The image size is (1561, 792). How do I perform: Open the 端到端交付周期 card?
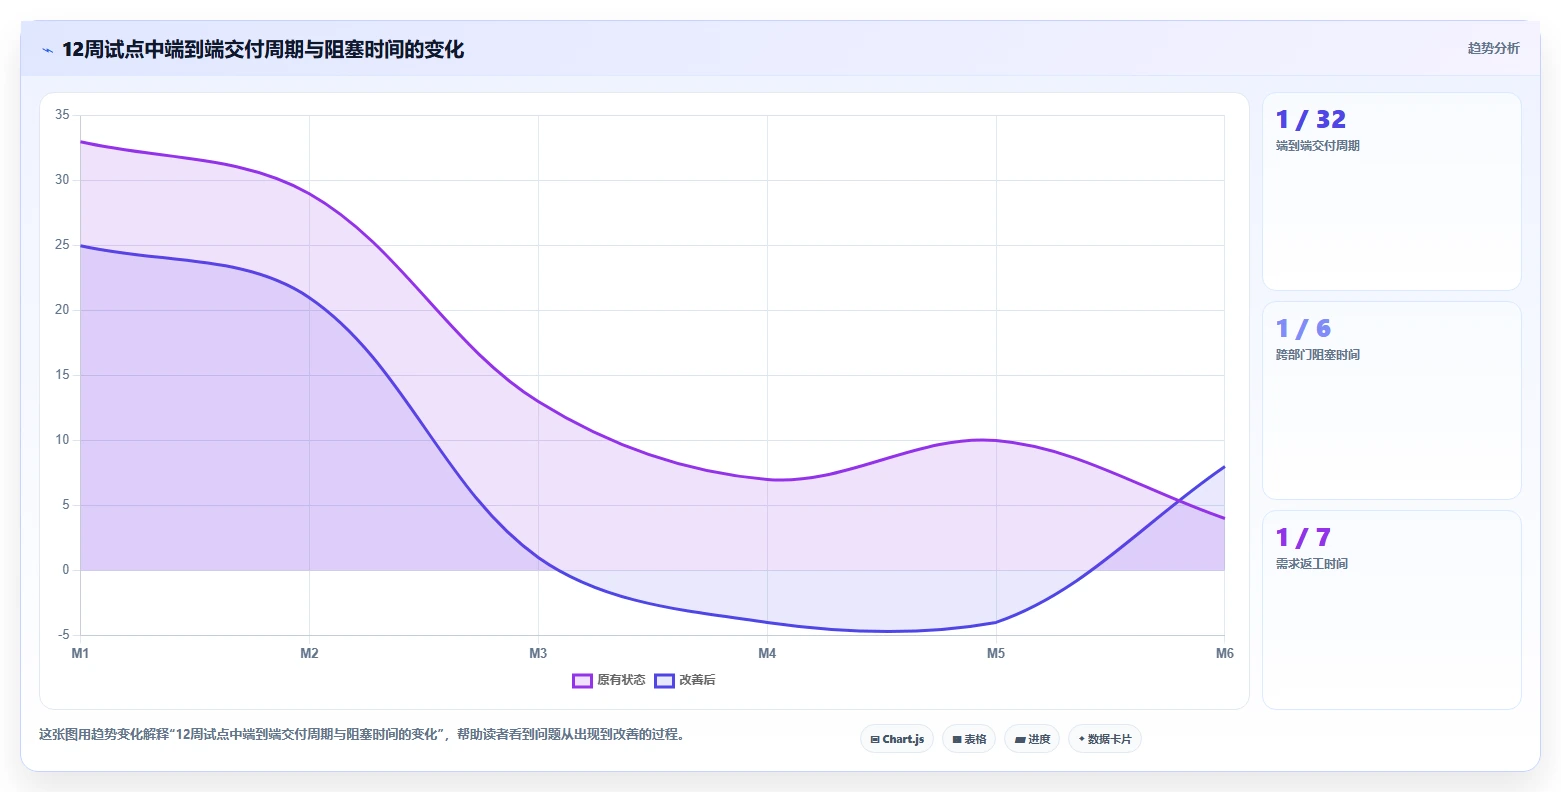(x=1392, y=192)
